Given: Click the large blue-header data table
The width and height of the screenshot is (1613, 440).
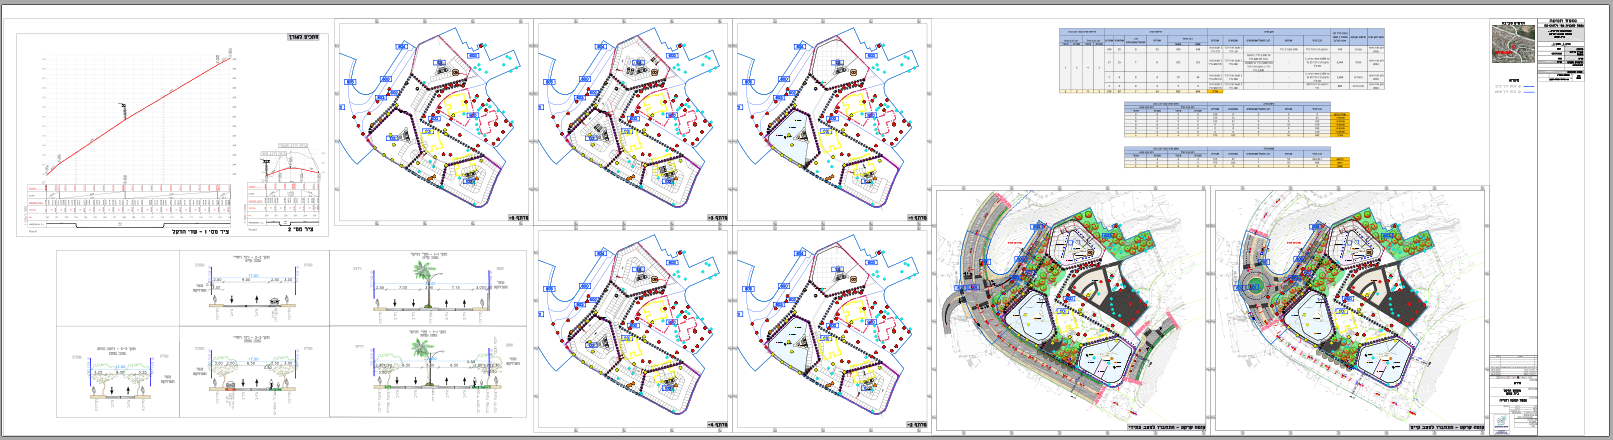Looking at the screenshot, I should [1222, 60].
